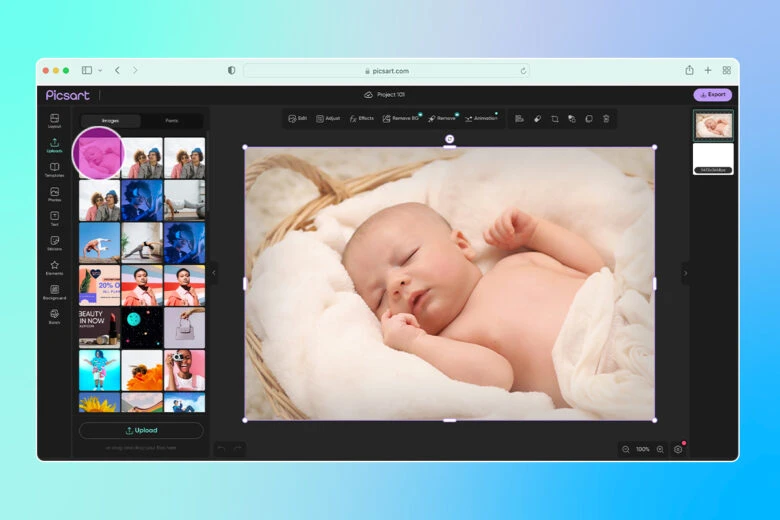780x520 pixels.
Task: Click the privacy shield icon
Action: point(231,70)
